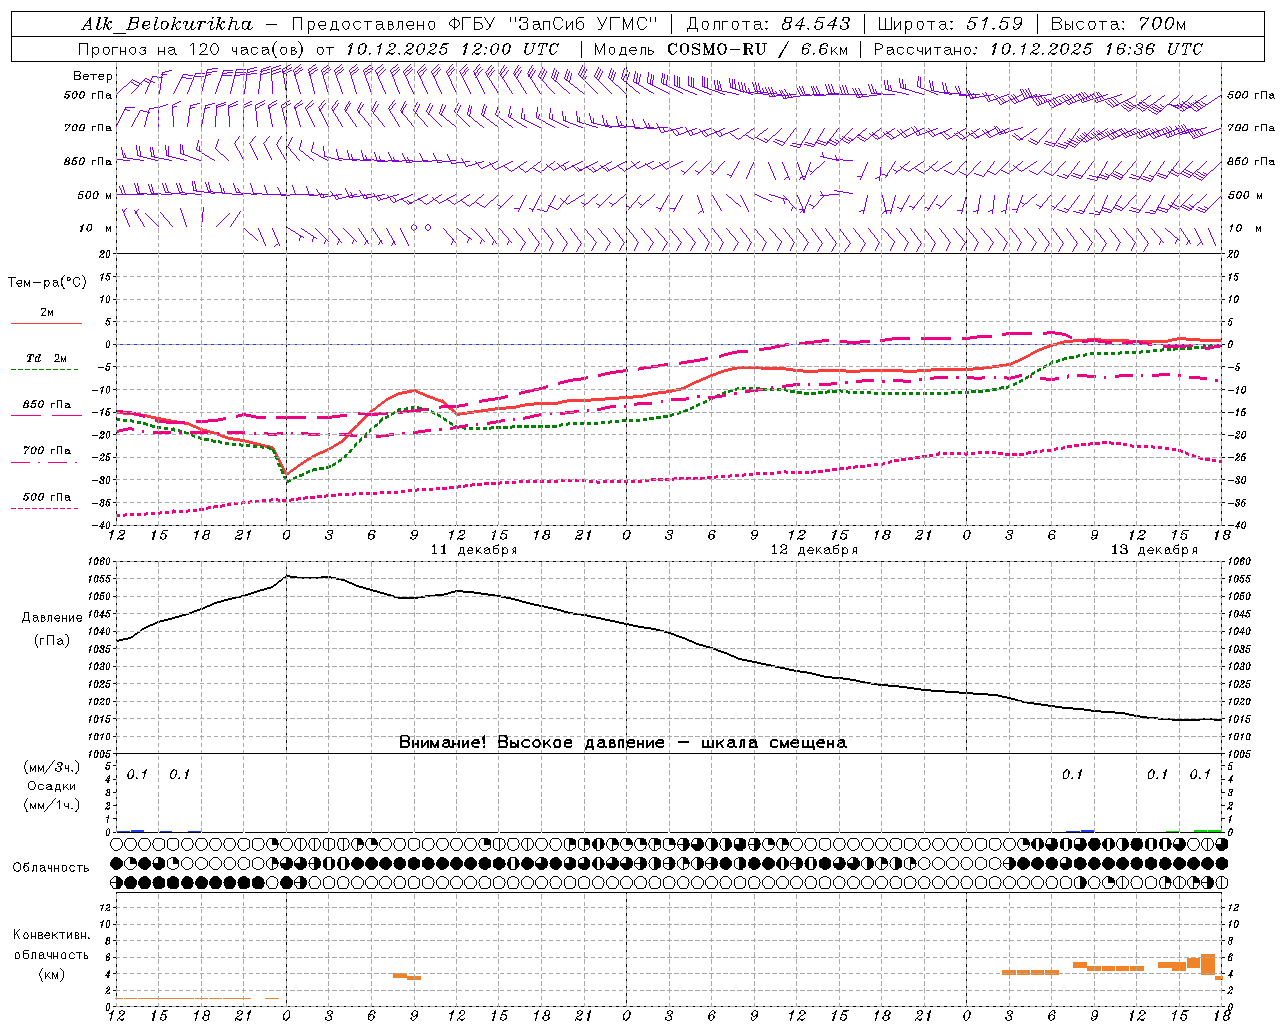Viewport: 1280px width, 1024px height.
Task: Click the wind panel label "Ветер"
Action: coord(93,76)
